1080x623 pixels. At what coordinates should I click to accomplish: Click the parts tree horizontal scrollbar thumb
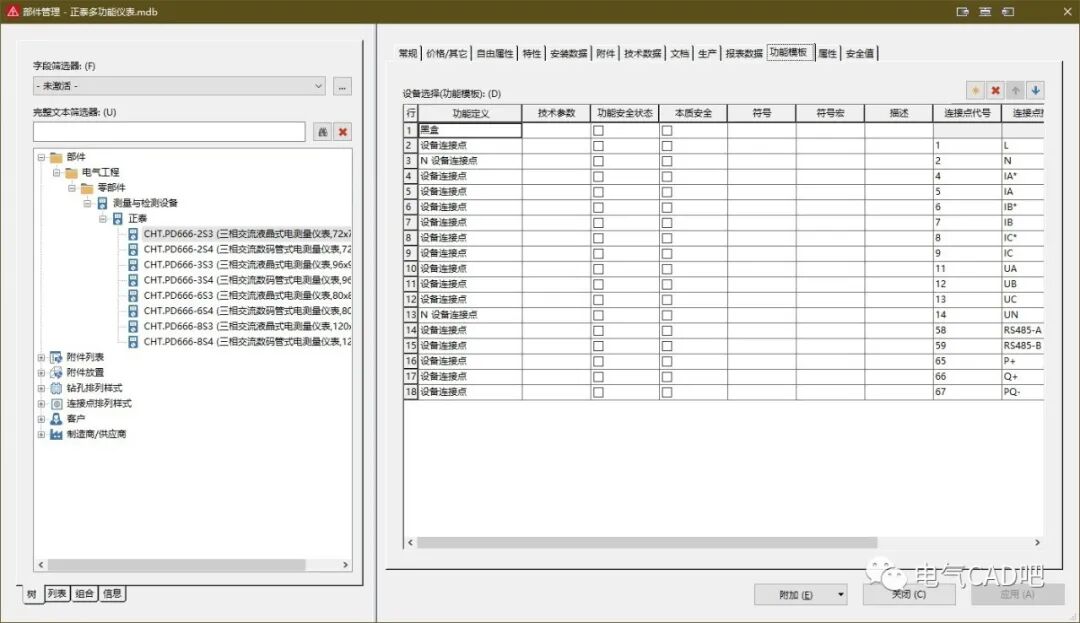(x=176, y=564)
